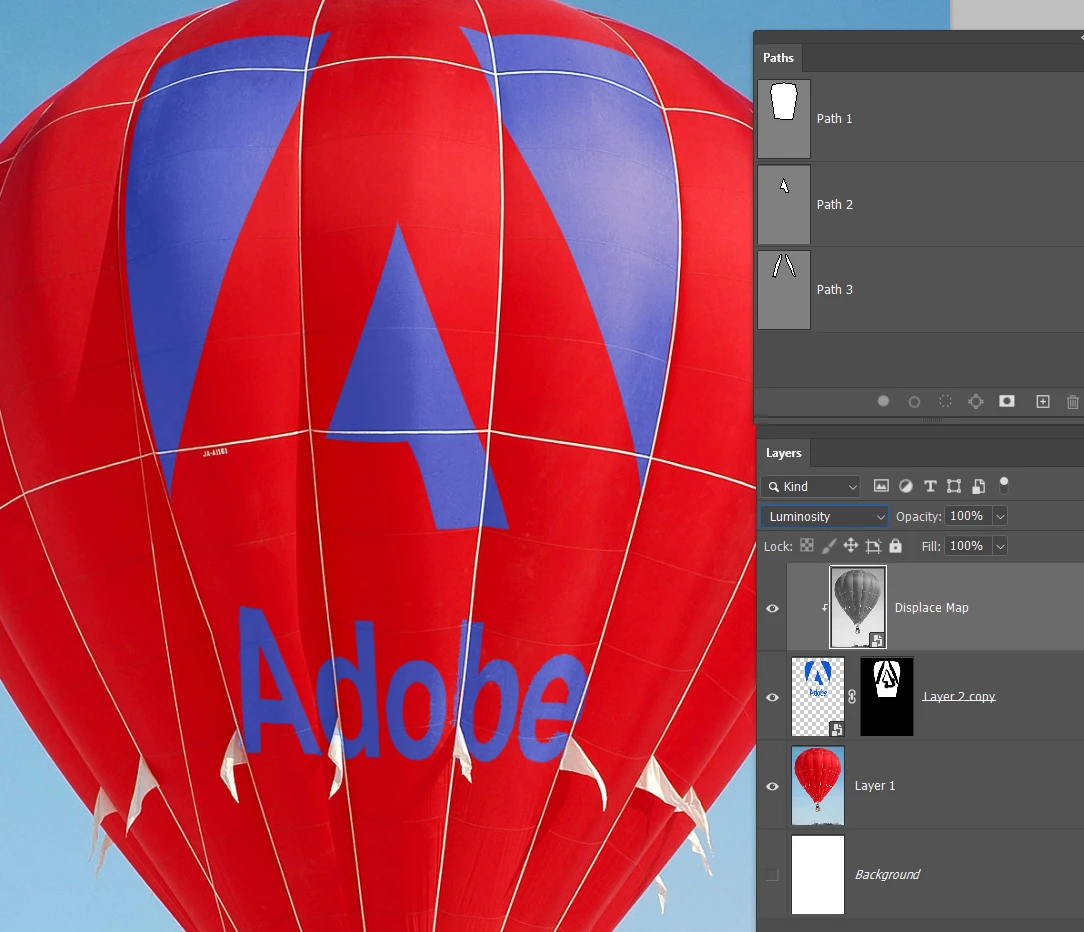Expand the Fill slider arrow
This screenshot has width=1084, height=932.
1000,546
